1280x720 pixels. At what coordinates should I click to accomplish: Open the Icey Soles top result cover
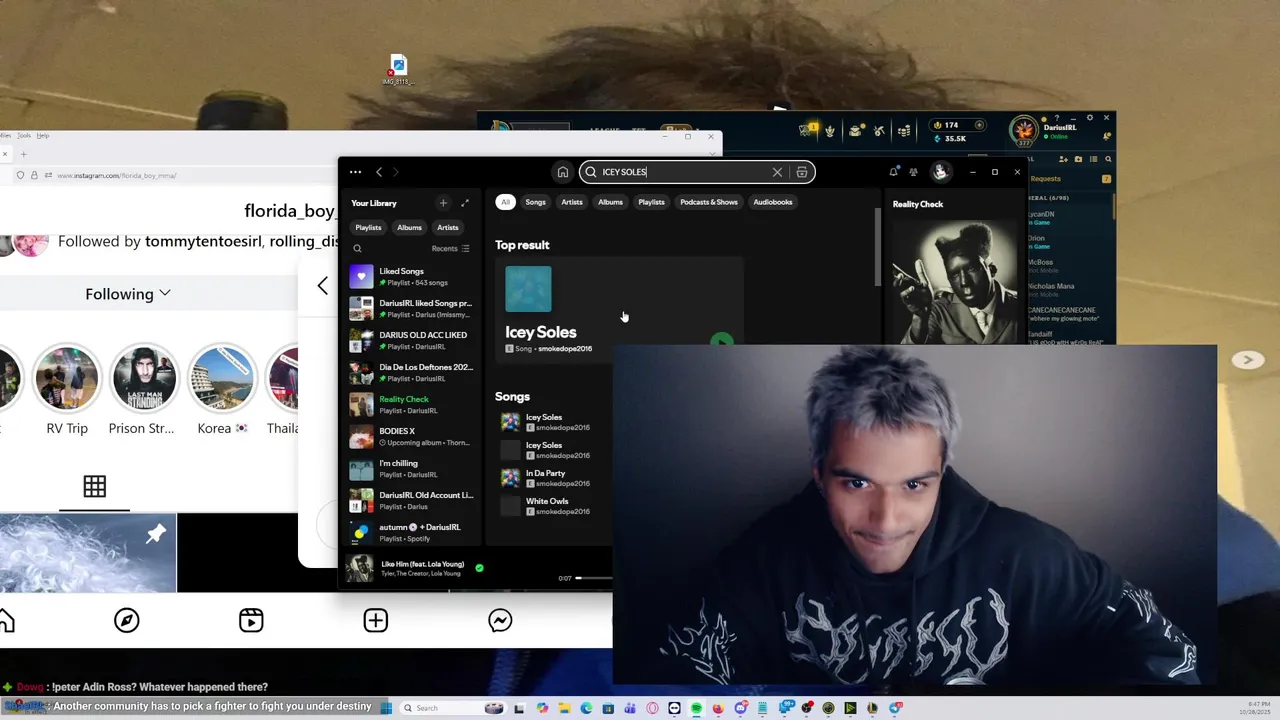click(528, 289)
